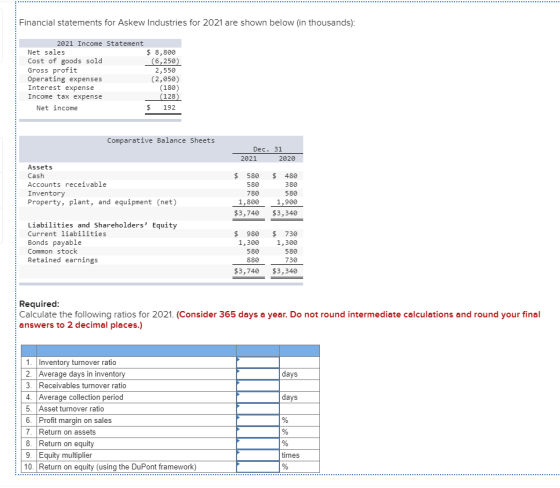This screenshot has height=488, width=560.
Task: Click the 2020 property, plant value 1,900
Action: (x=287, y=202)
